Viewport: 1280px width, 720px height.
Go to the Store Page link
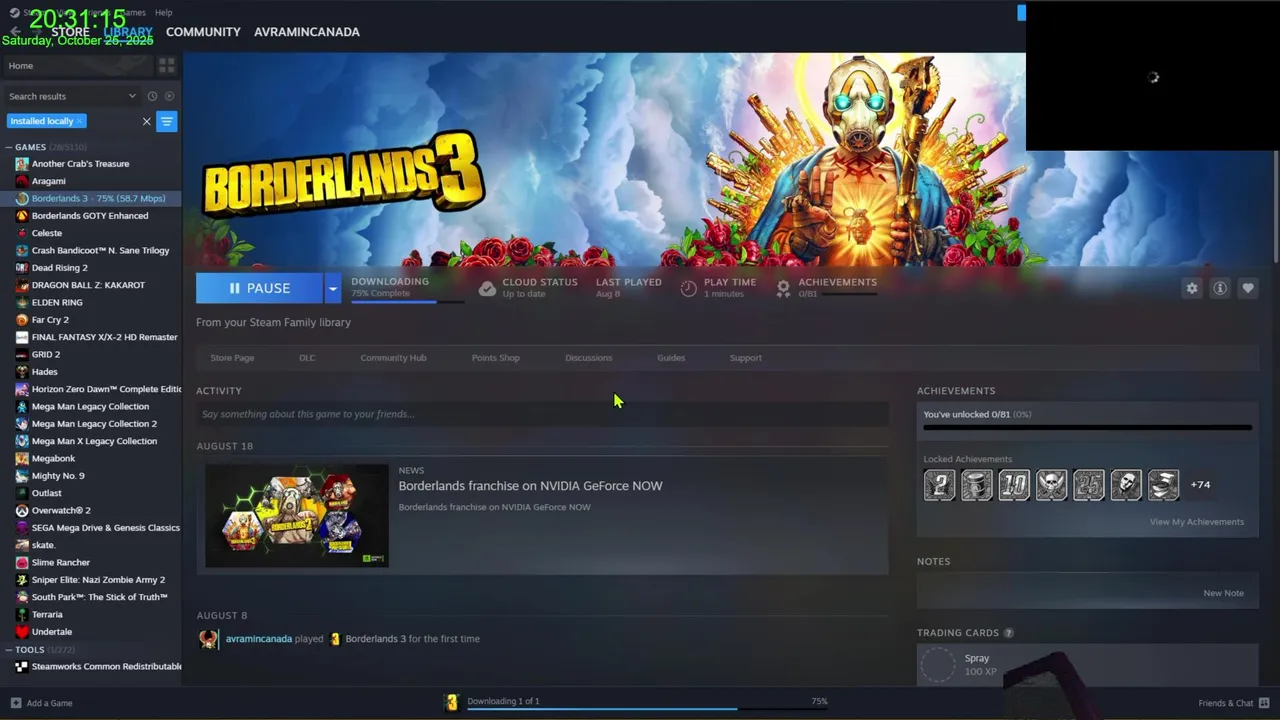click(232, 358)
